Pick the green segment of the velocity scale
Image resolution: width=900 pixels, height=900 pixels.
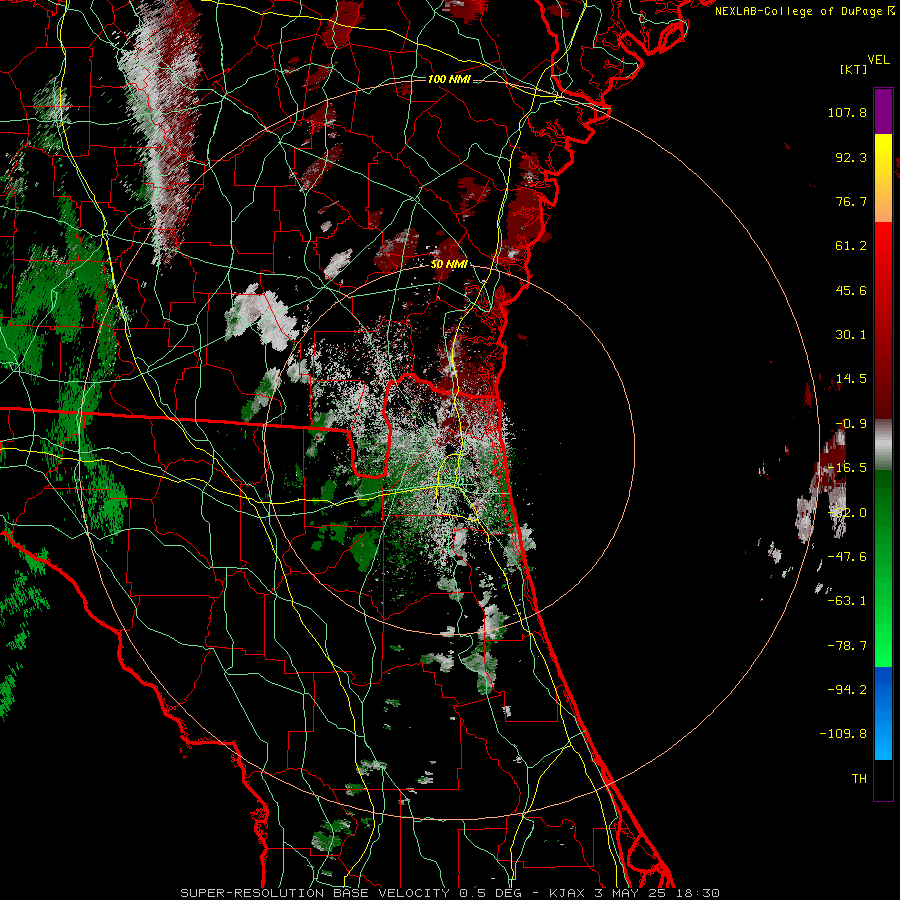(883, 568)
